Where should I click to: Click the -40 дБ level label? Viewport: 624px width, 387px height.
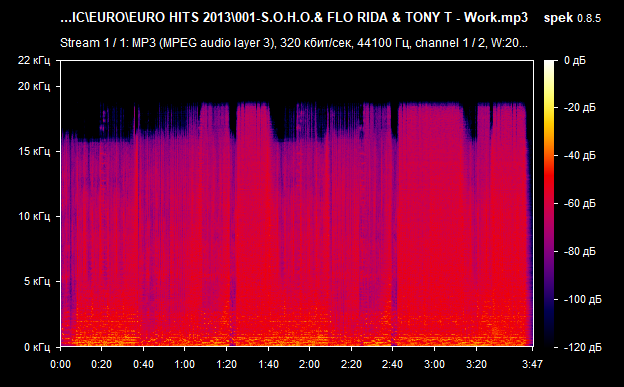coord(579,155)
